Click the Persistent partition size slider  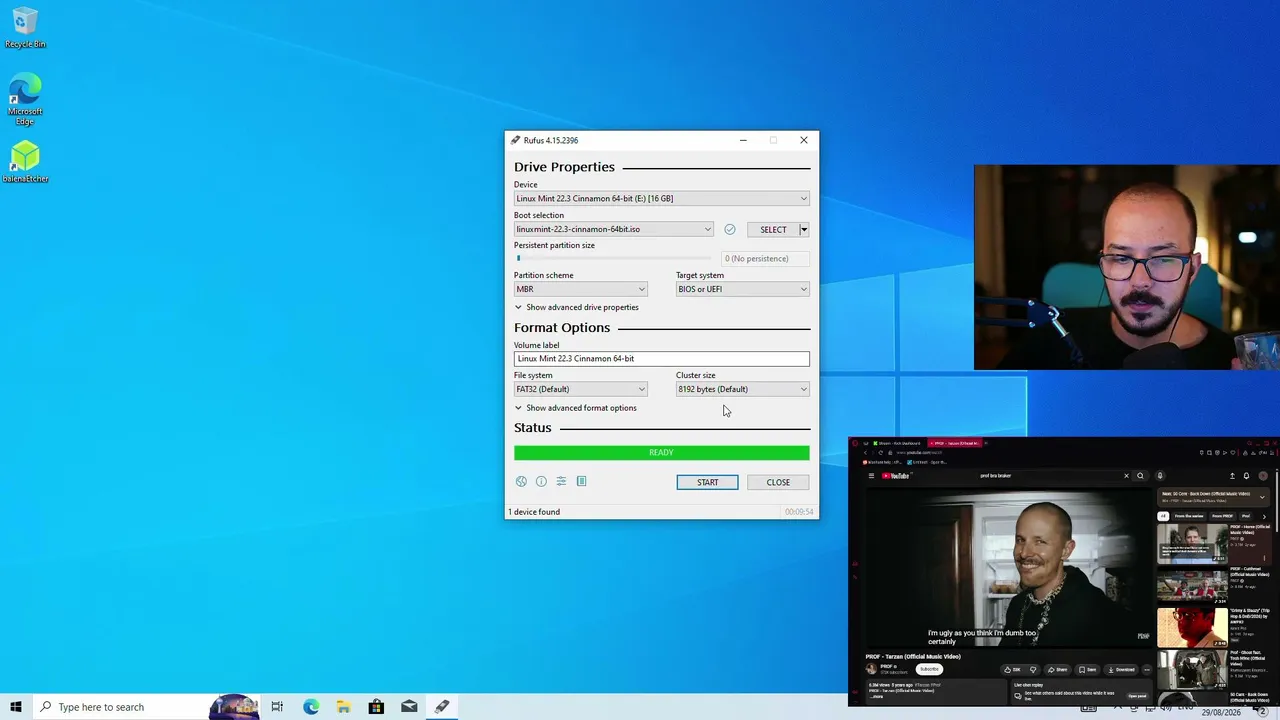(614, 258)
